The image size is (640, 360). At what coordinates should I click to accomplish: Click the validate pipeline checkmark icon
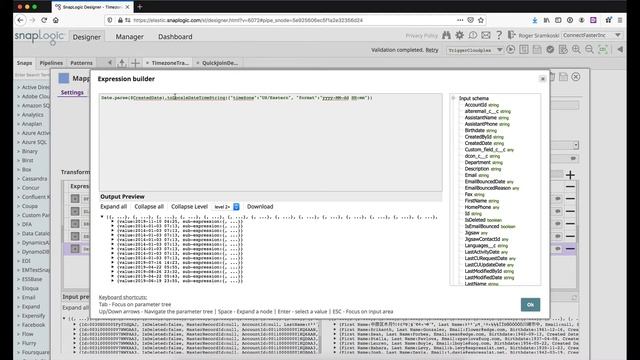click(x=550, y=50)
